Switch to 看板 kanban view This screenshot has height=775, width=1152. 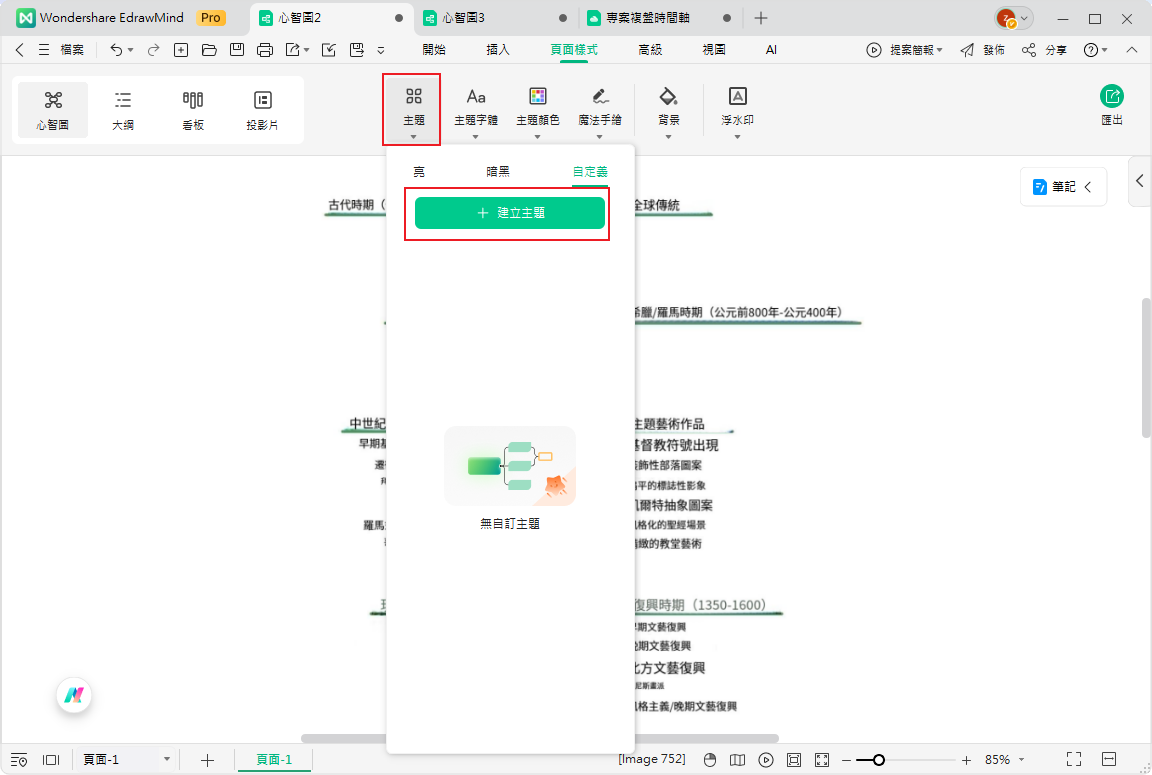192,108
